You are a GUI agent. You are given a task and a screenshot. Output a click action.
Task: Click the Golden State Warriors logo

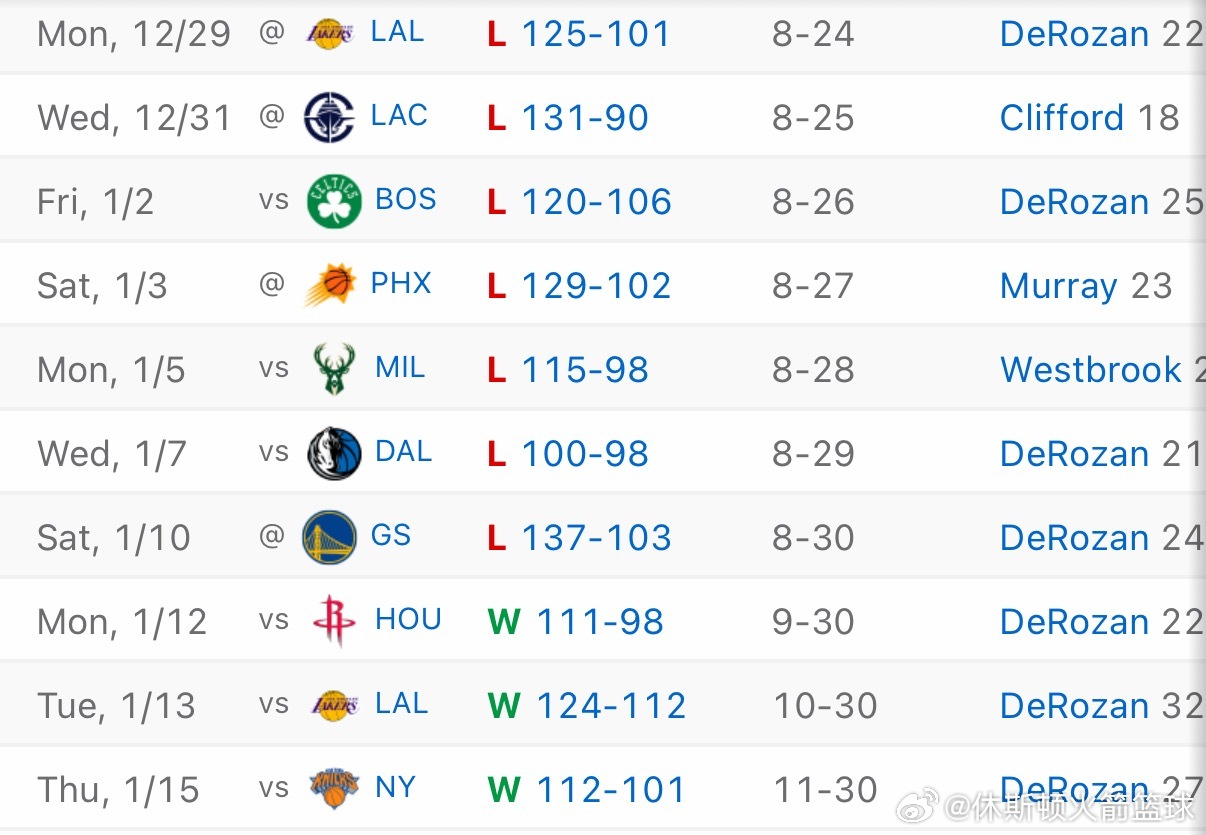click(329, 537)
